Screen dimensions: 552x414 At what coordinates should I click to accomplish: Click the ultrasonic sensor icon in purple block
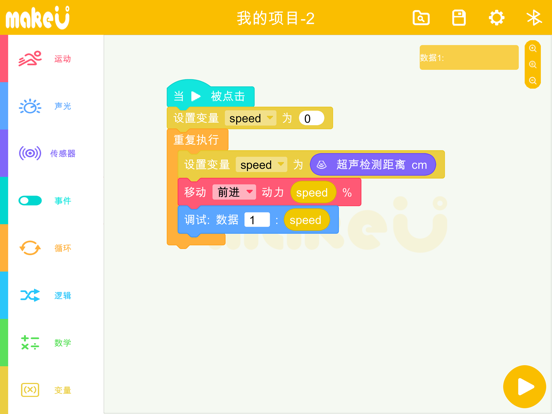321,165
